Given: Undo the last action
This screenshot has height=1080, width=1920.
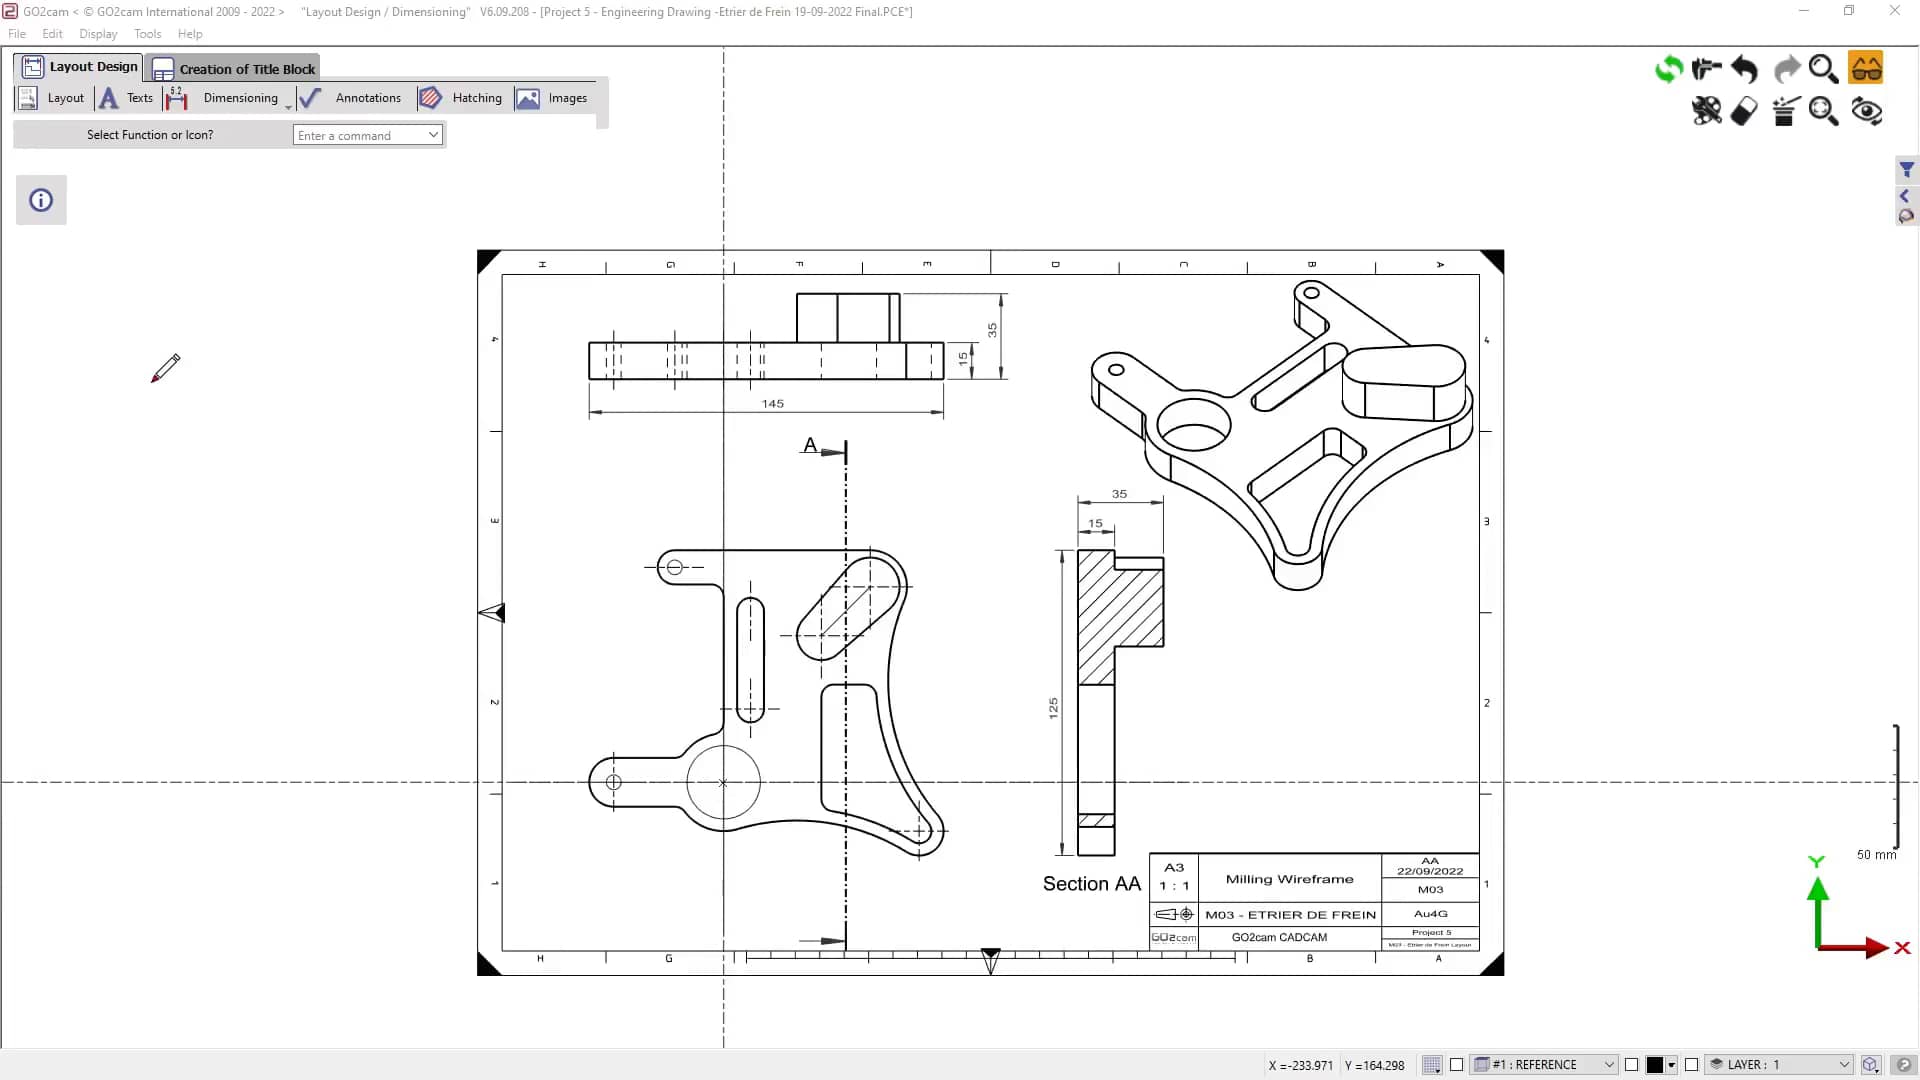Looking at the screenshot, I should pos(1744,68).
